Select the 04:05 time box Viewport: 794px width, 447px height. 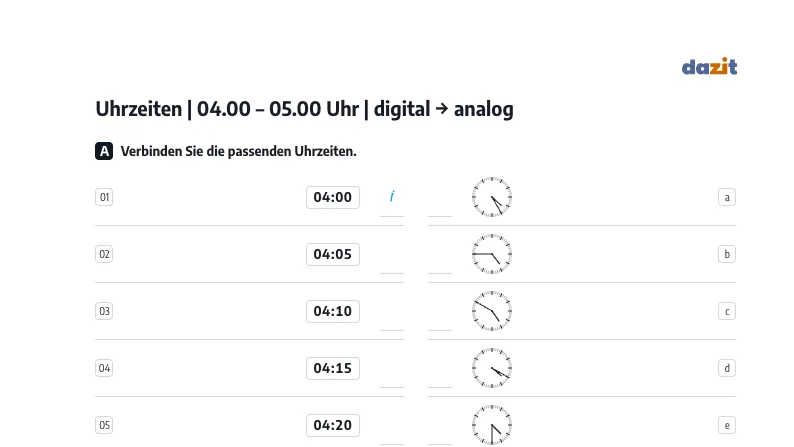[333, 254]
